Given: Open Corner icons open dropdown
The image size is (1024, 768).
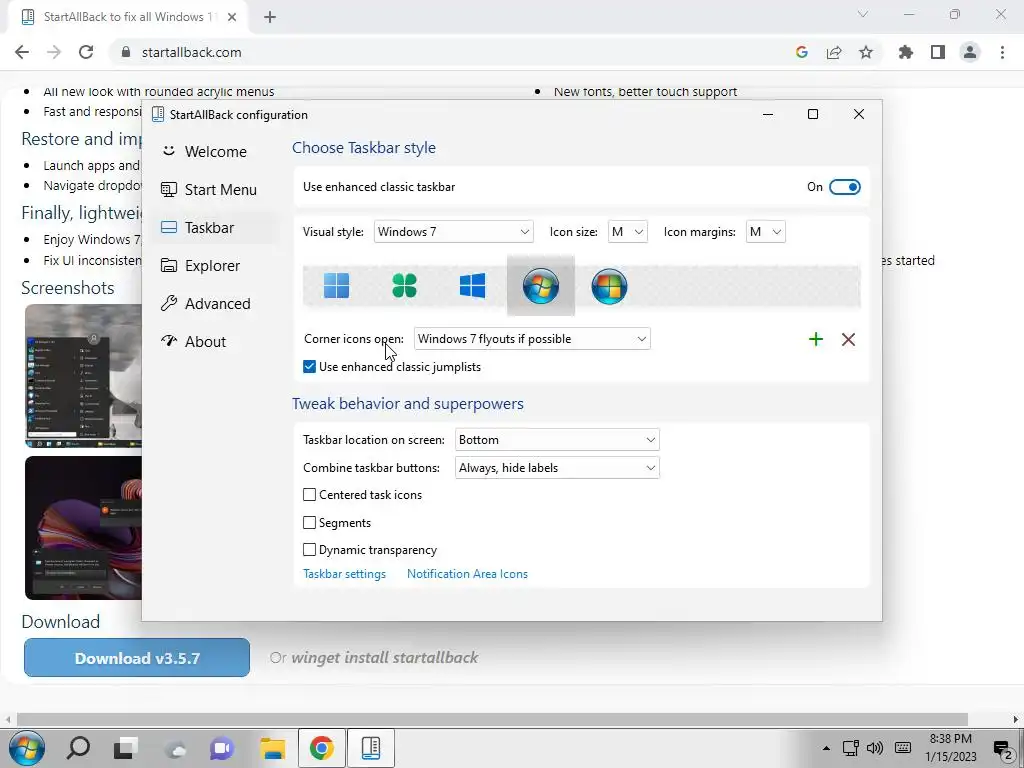Looking at the screenshot, I should 532,339.
